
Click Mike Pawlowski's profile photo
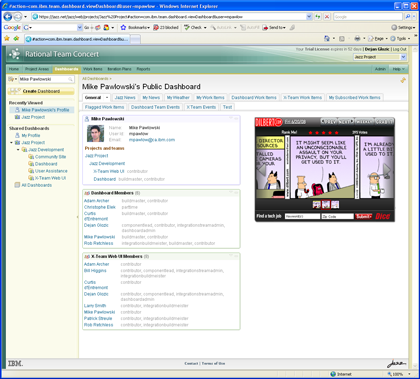coord(95,133)
